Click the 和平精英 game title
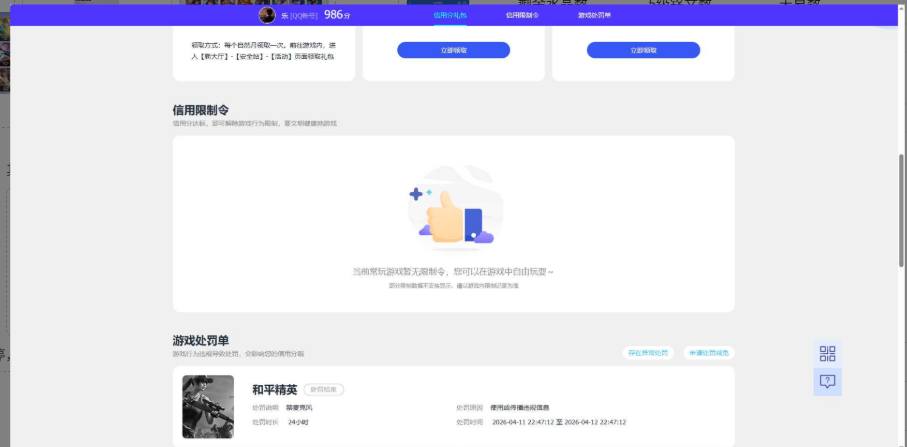The height and width of the screenshot is (447, 907). (x=275, y=390)
